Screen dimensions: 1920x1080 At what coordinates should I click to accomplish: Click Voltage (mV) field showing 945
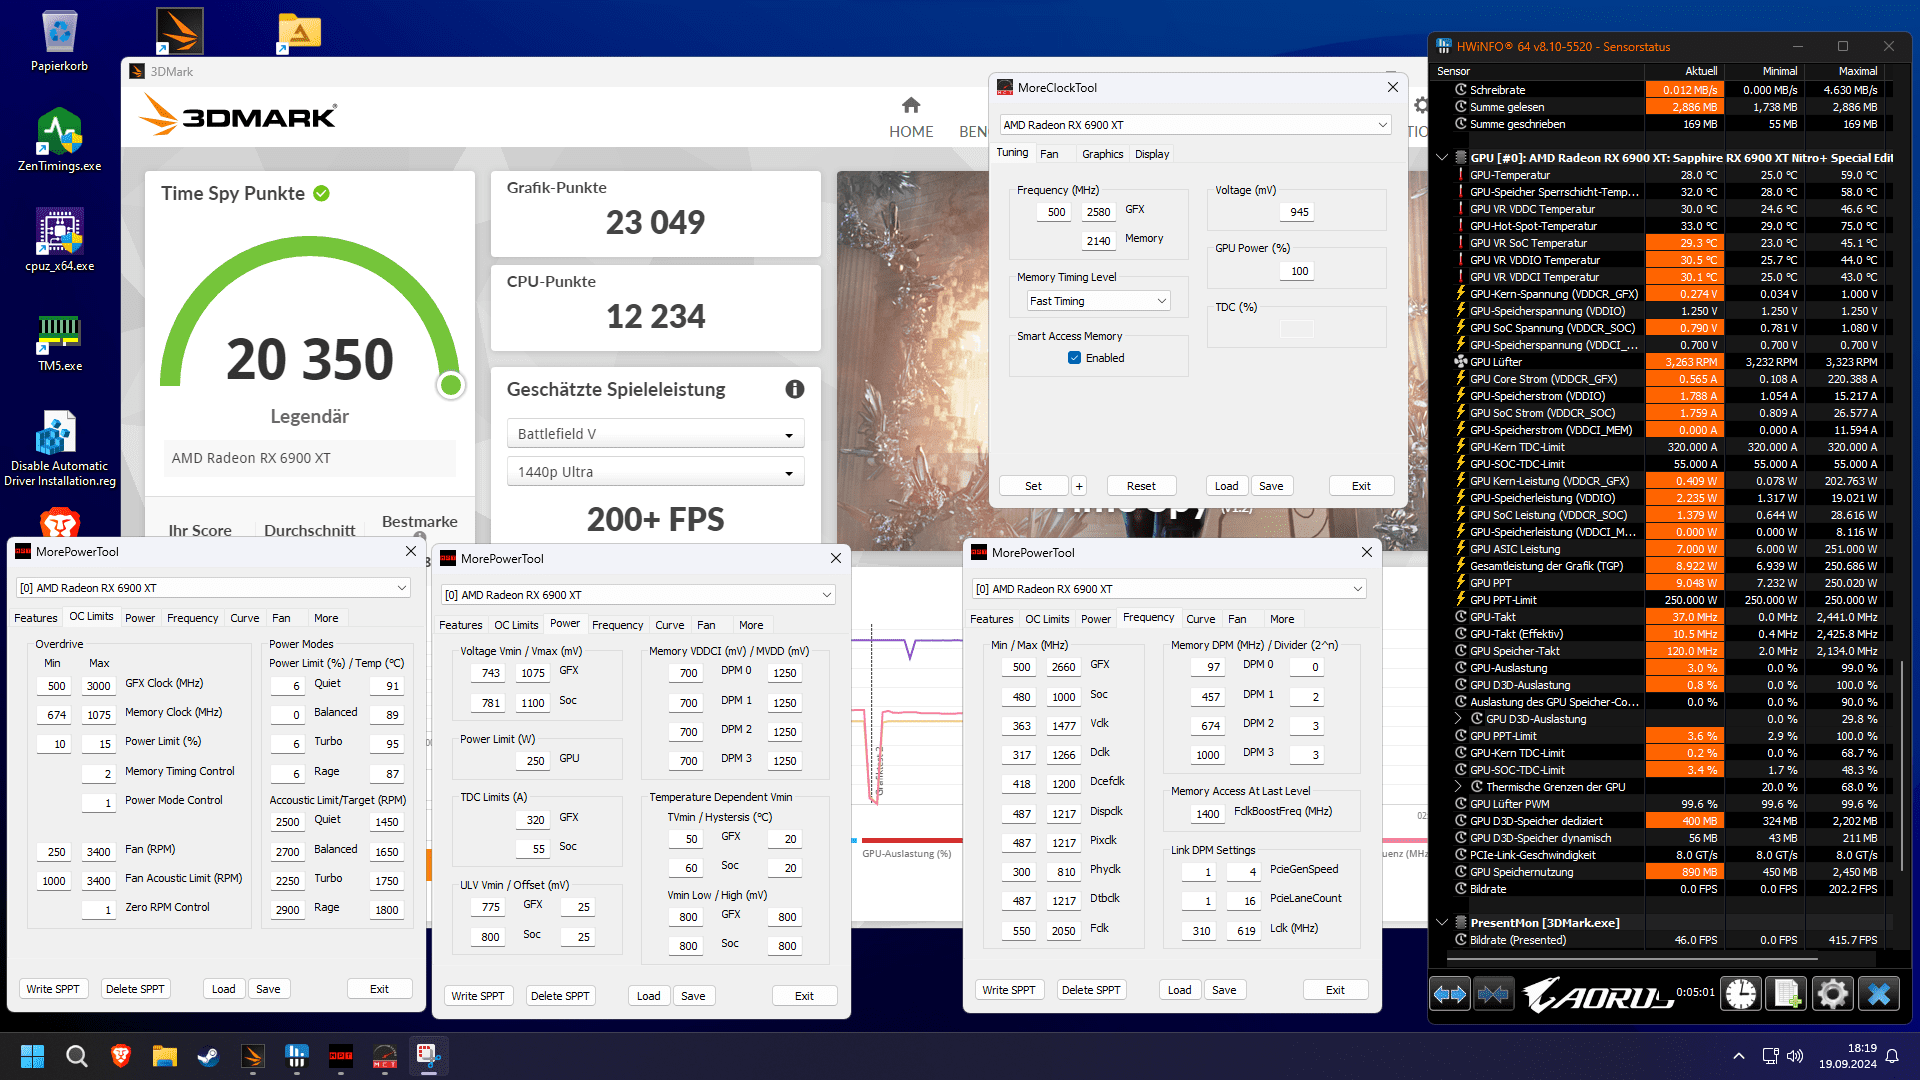point(1298,212)
